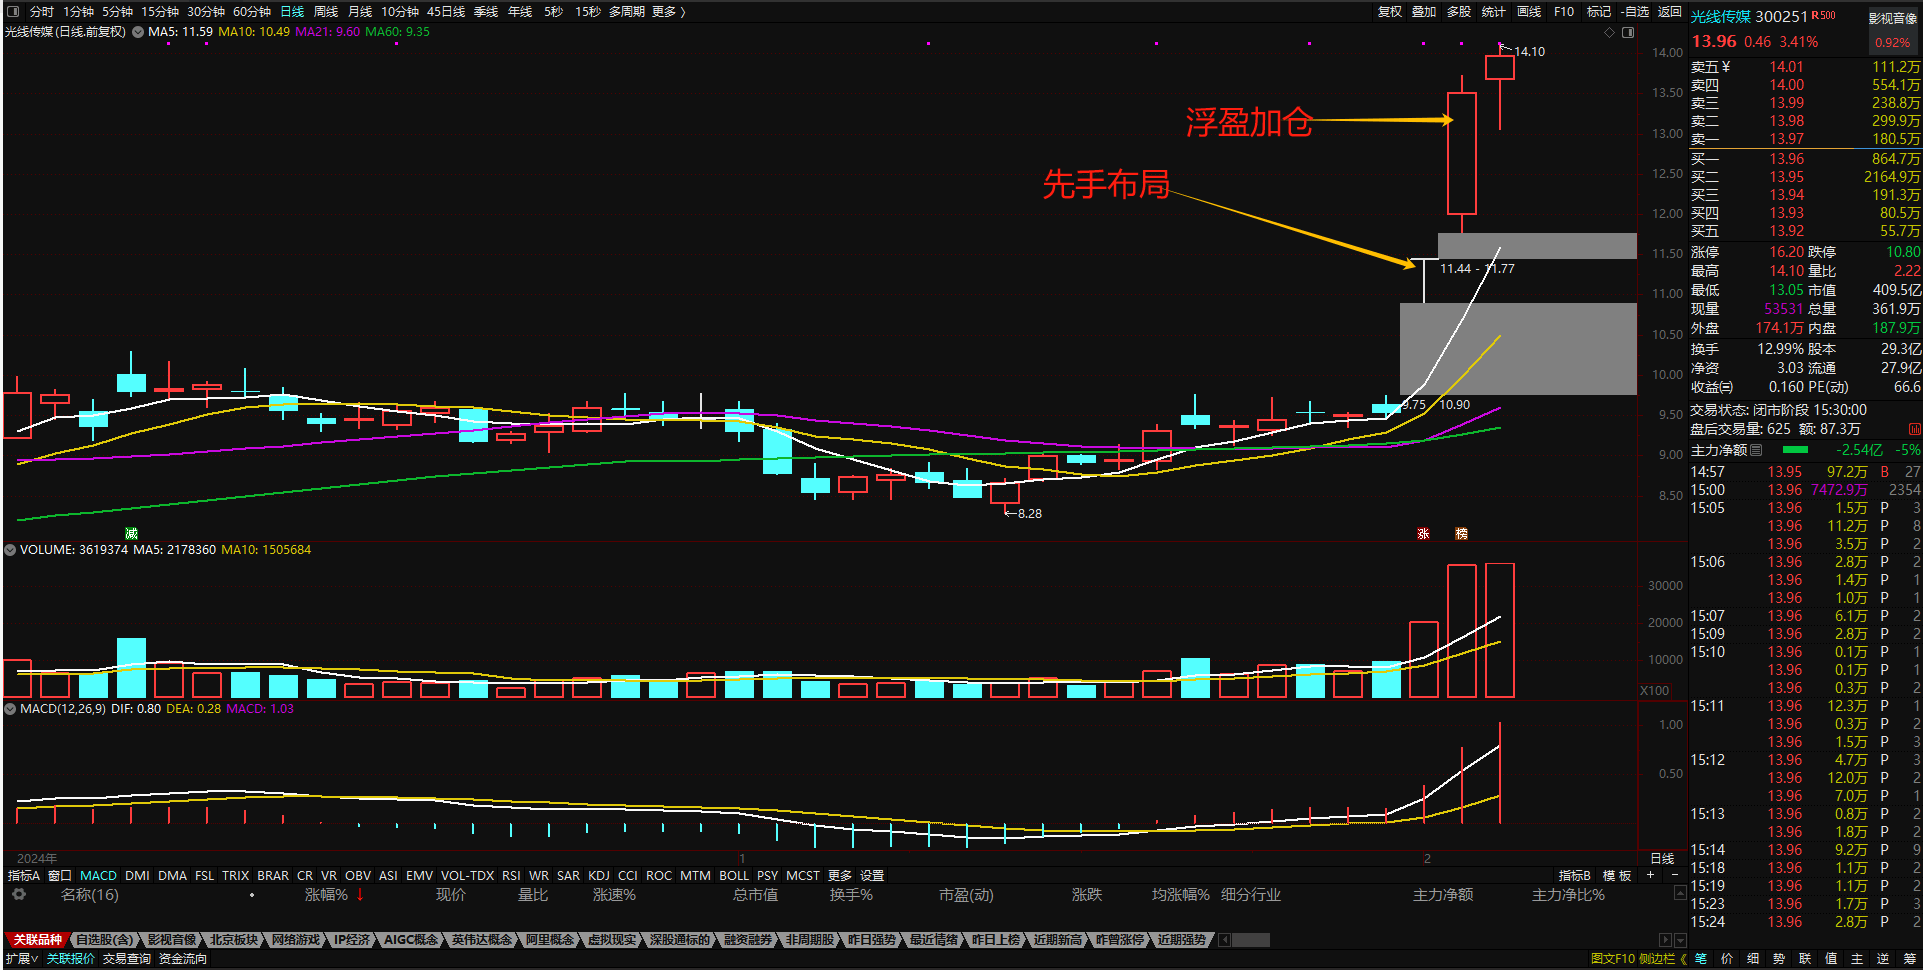Click the tab list down arrow at bottom
1923x970 pixels.
1680,940
